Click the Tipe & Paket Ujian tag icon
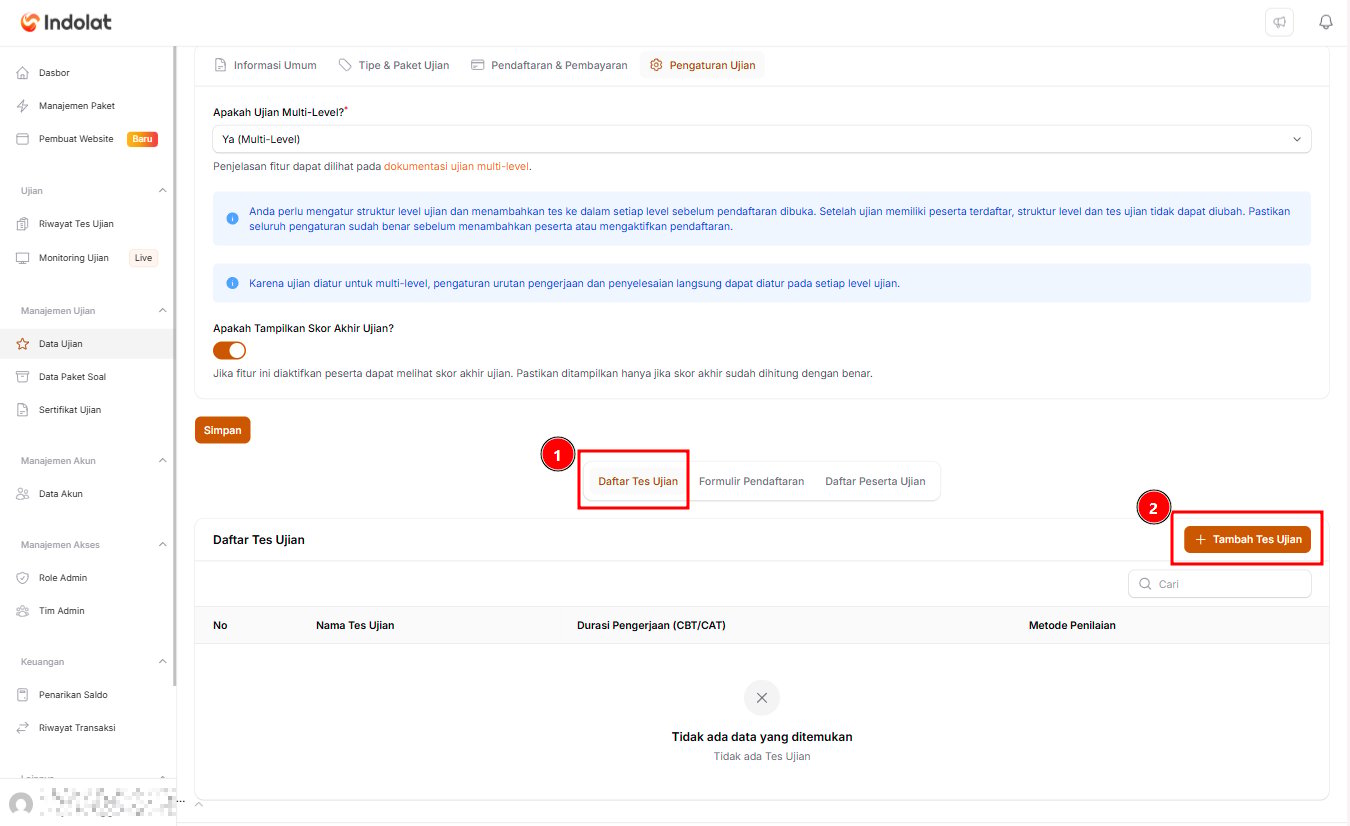The height and width of the screenshot is (826, 1350). click(345, 65)
